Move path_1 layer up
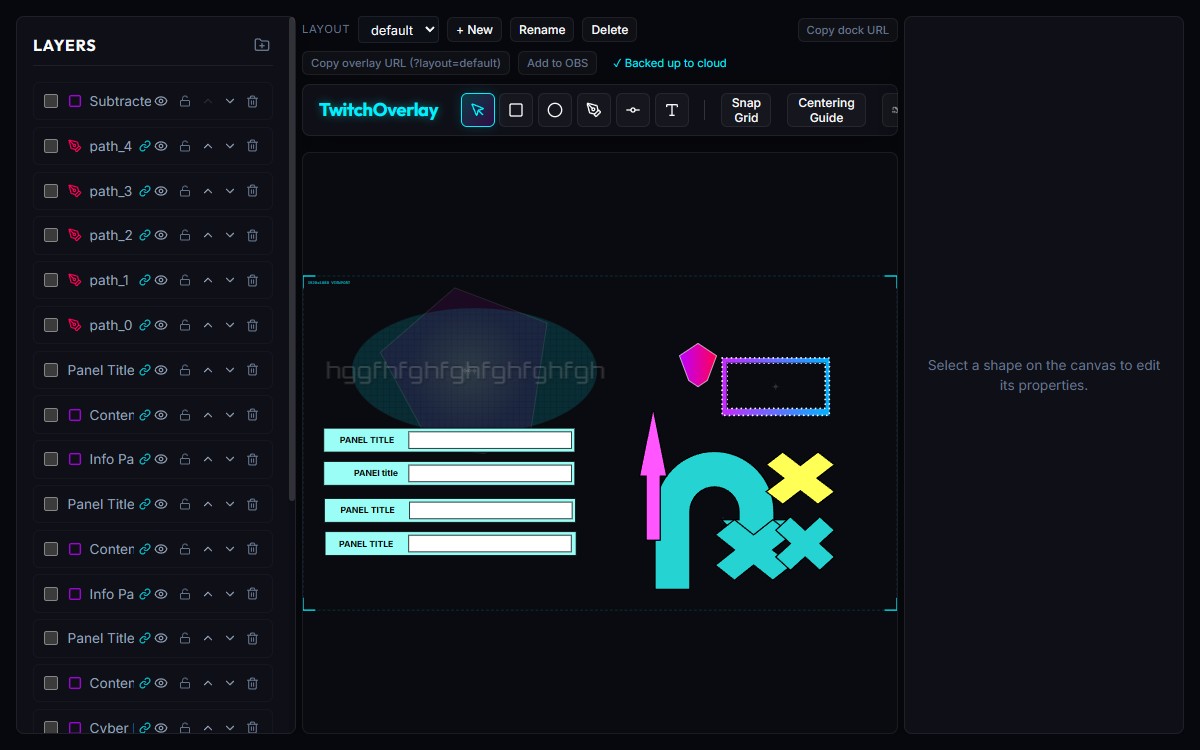1200x750 pixels. (208, 280)
